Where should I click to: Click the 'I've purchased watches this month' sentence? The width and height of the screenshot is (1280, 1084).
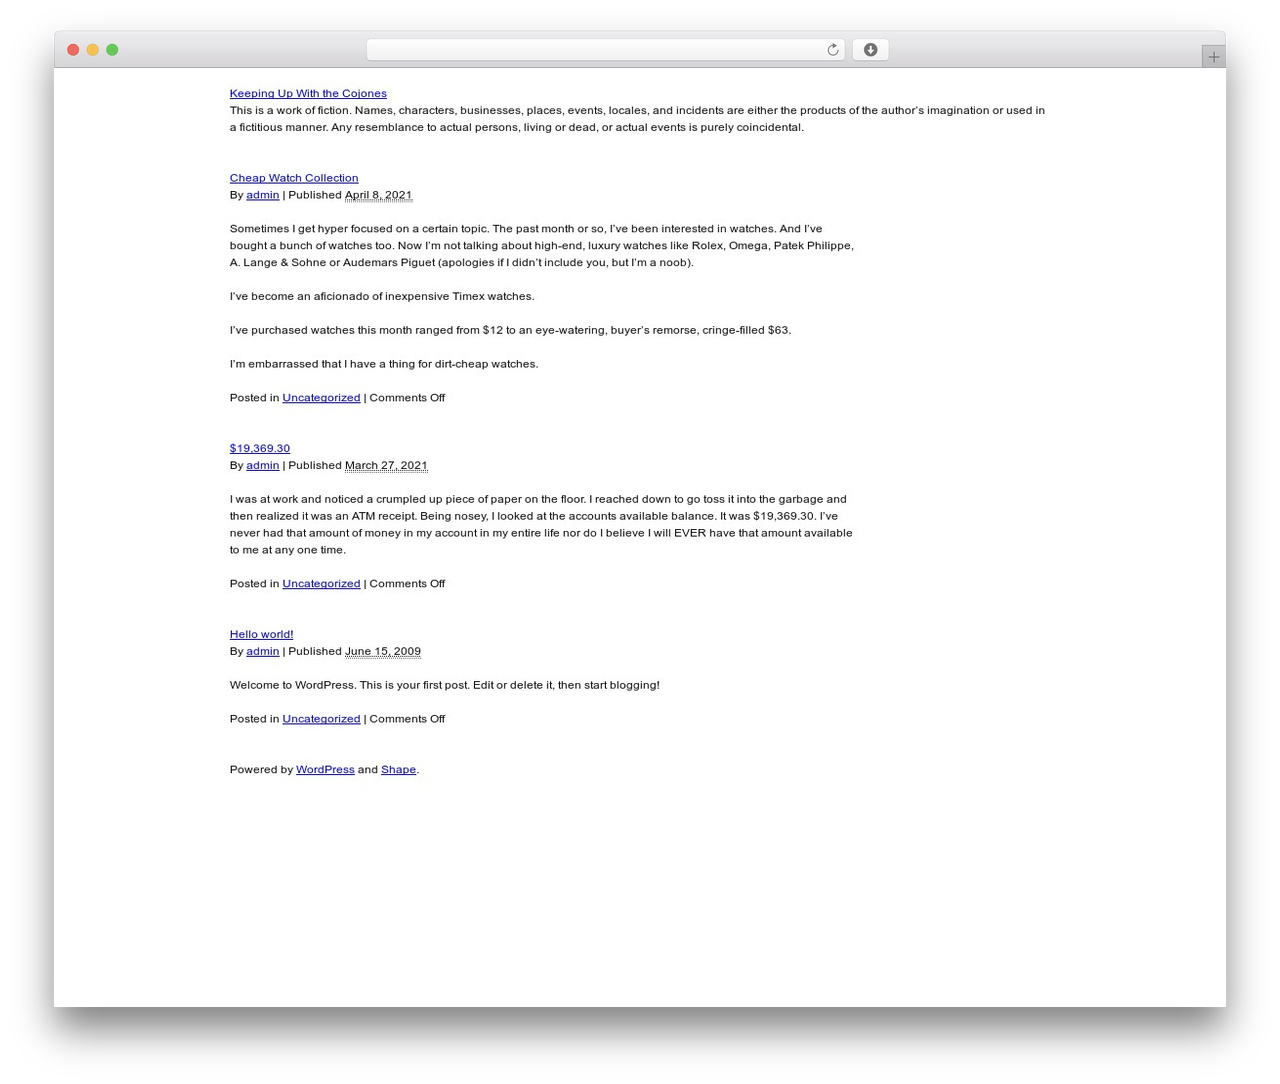[510, 330]
